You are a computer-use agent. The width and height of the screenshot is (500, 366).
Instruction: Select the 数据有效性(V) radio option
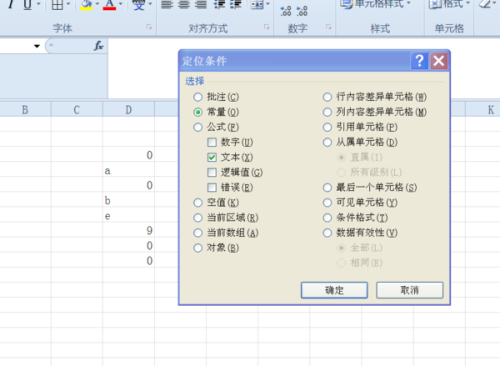(x=360, y=233)
